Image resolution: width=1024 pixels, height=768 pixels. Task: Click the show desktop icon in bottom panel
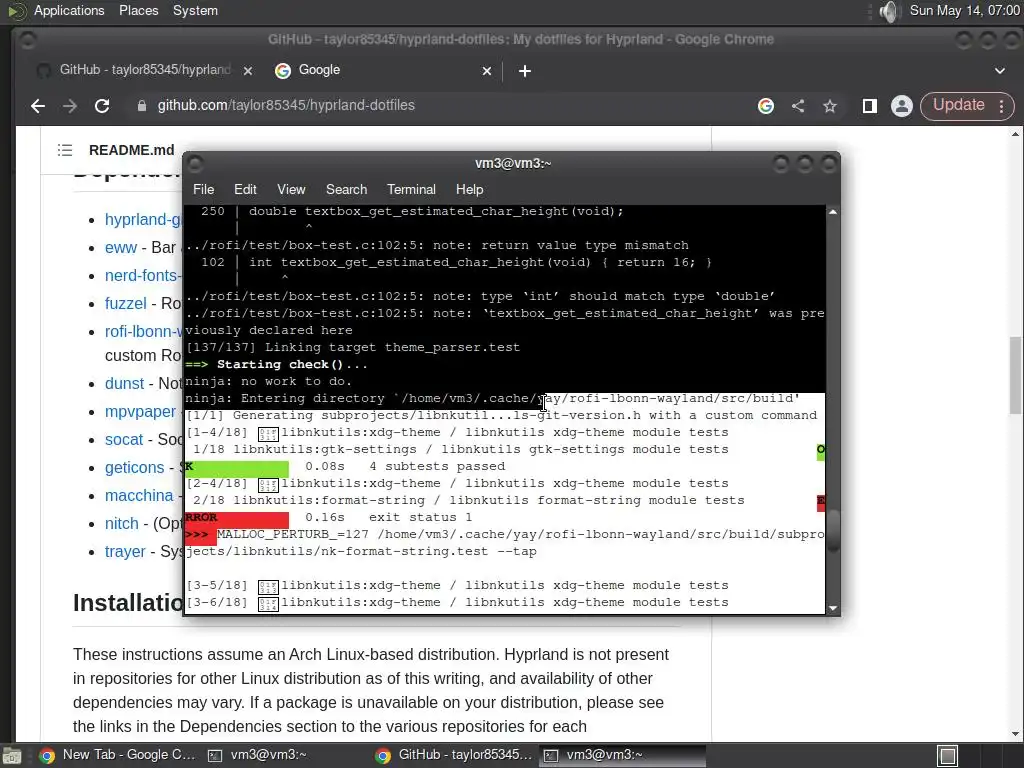10,756
